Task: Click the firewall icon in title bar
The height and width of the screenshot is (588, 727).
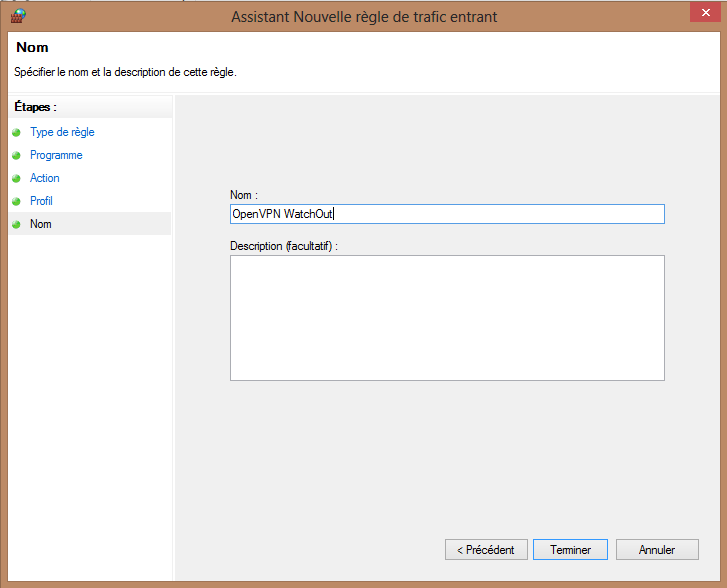Action: 18,16
